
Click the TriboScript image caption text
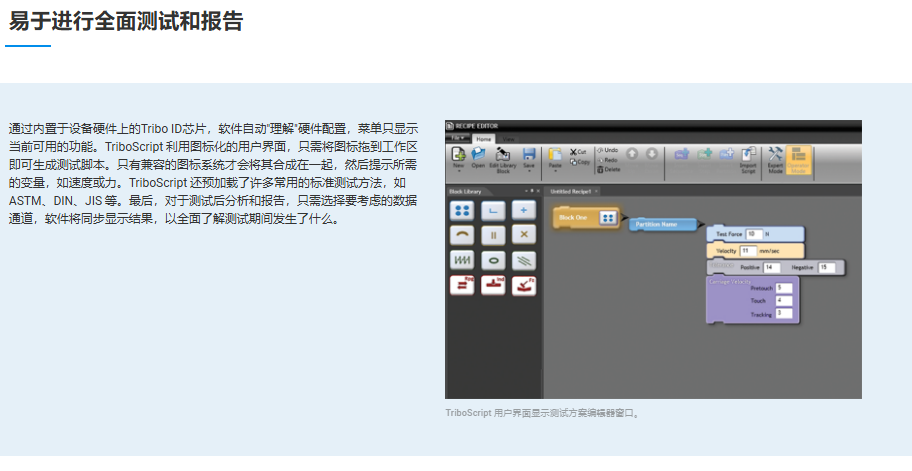point(543,413)
